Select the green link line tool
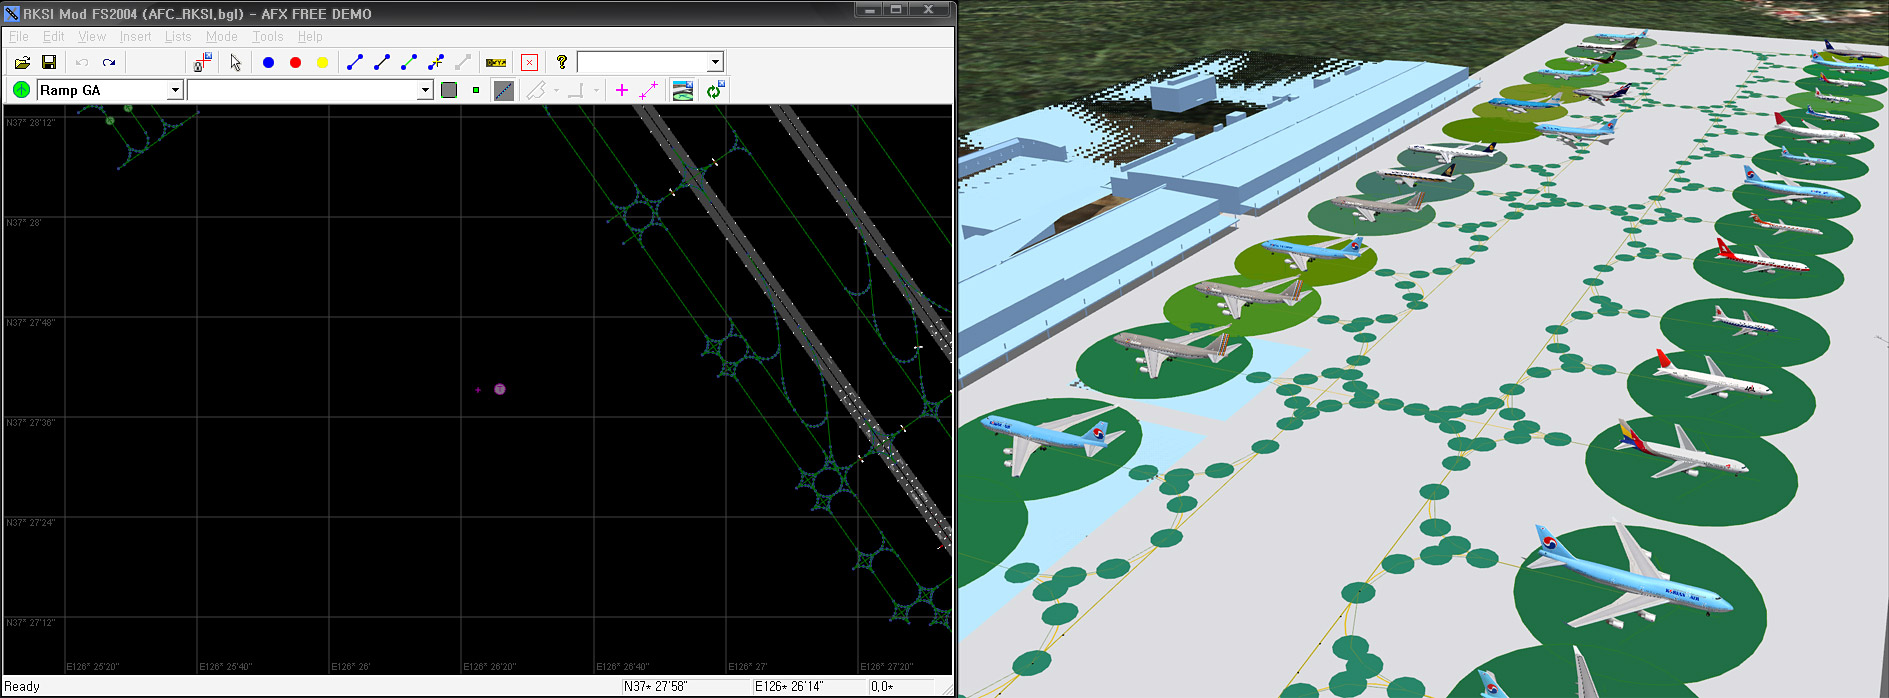1889x698 pixels. 409,62
